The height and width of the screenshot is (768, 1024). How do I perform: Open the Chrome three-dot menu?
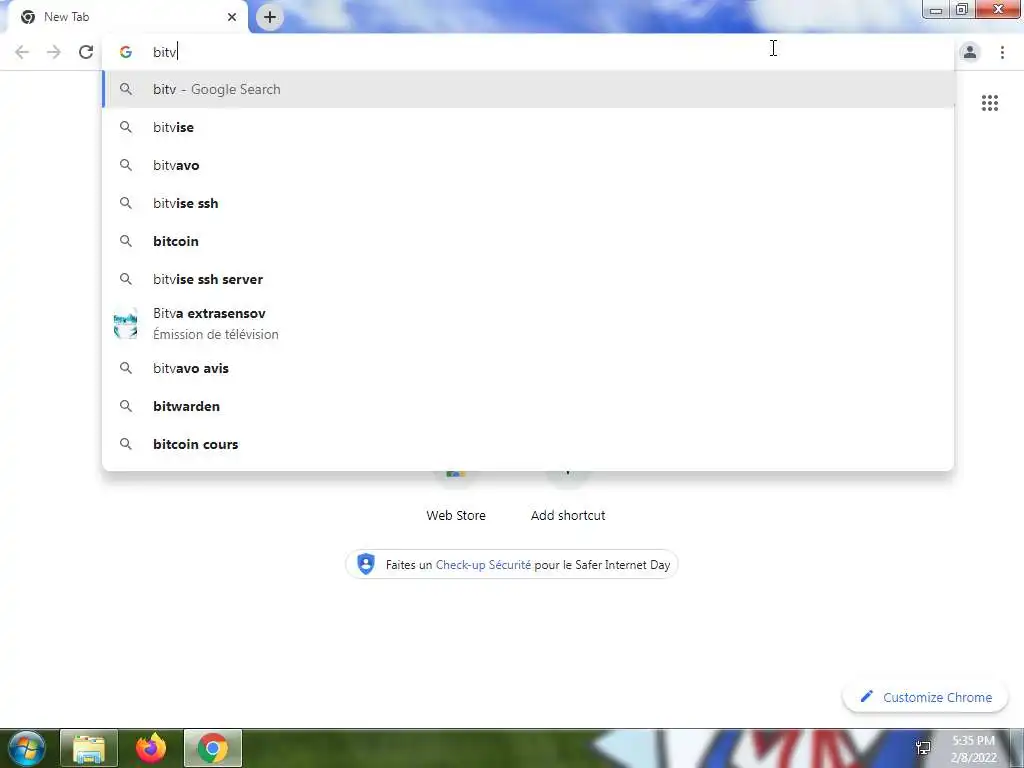pyautogui.click(x=1002, y=52)
